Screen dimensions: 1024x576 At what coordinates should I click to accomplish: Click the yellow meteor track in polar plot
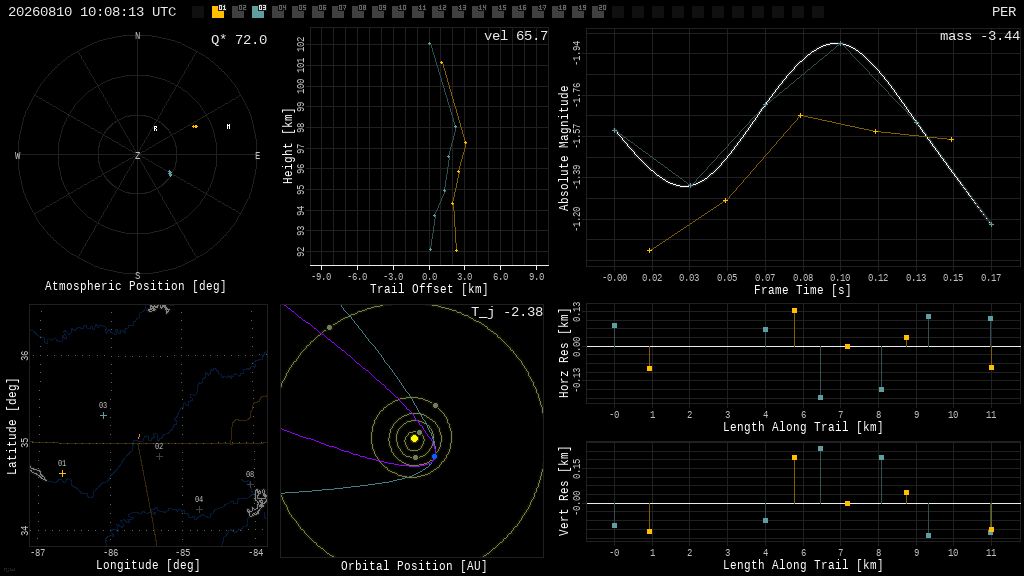coord(195,127)
